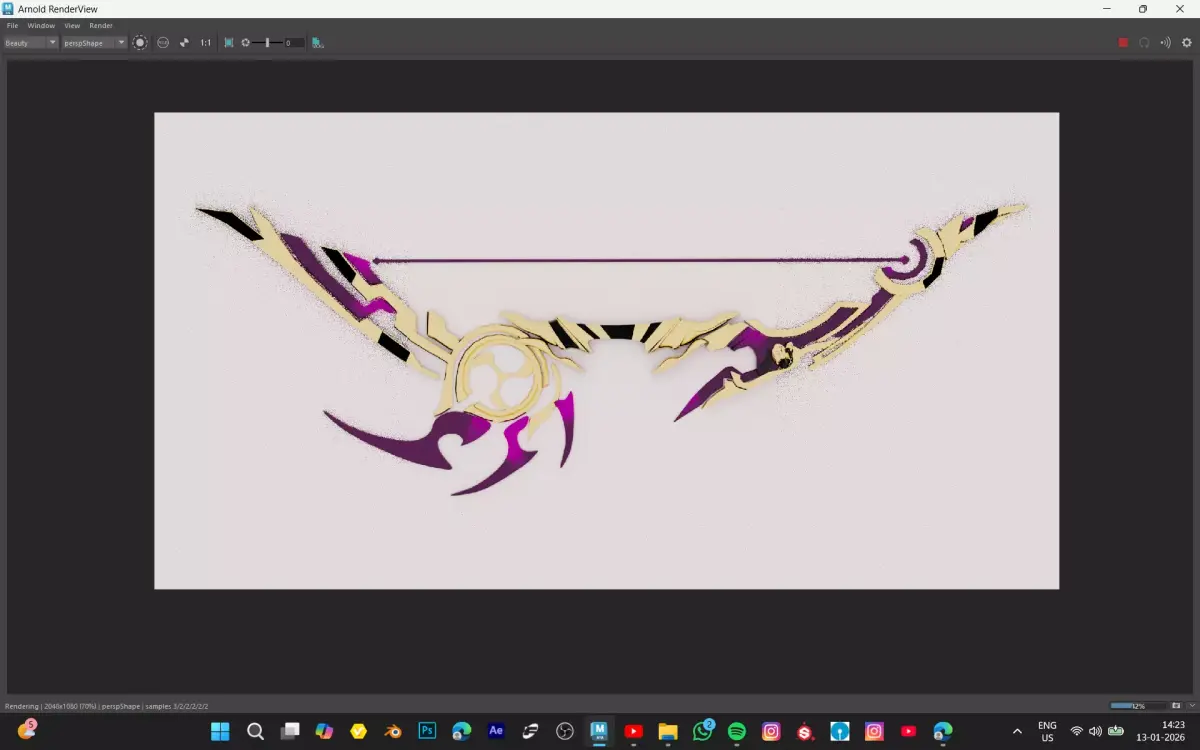Click the snapshot store image icon

coord(317,43)
